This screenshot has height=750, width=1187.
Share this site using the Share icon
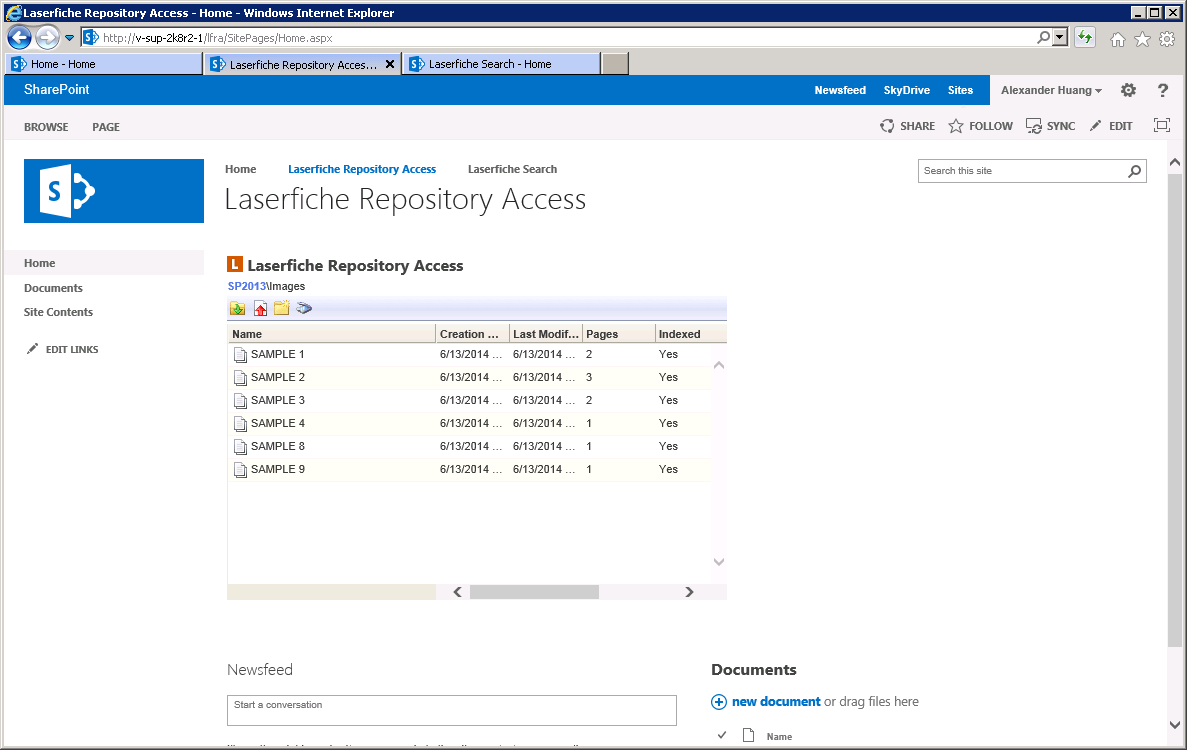point(887,126)
